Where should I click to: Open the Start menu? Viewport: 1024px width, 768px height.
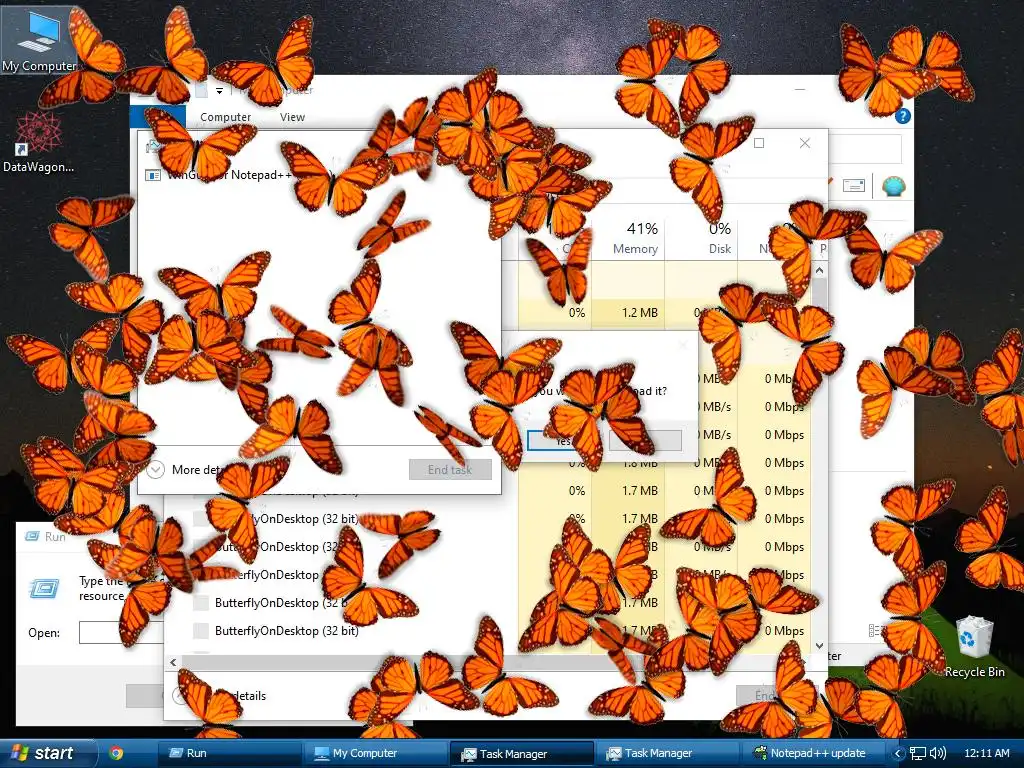(x=46, y=754)
